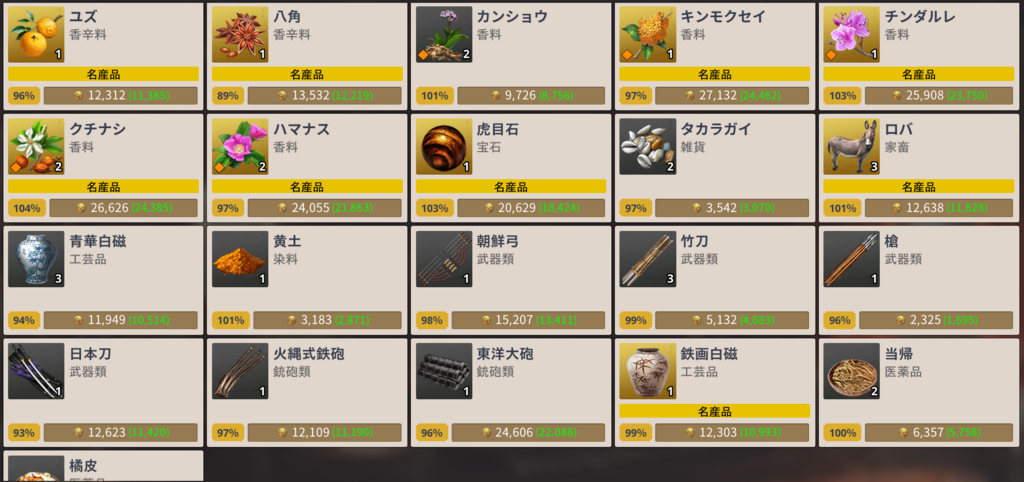Viewport: 1024px width, 482px height.
Task: Select the 黄土 dye powder icon
Action: [240, 259]
